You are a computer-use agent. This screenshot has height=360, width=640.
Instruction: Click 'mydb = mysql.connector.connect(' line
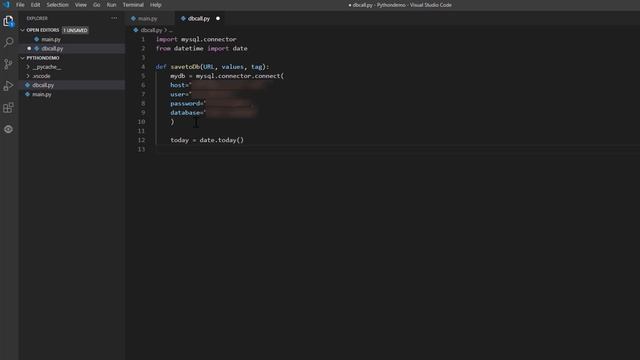pyautogui.click(x=227, y=76)
